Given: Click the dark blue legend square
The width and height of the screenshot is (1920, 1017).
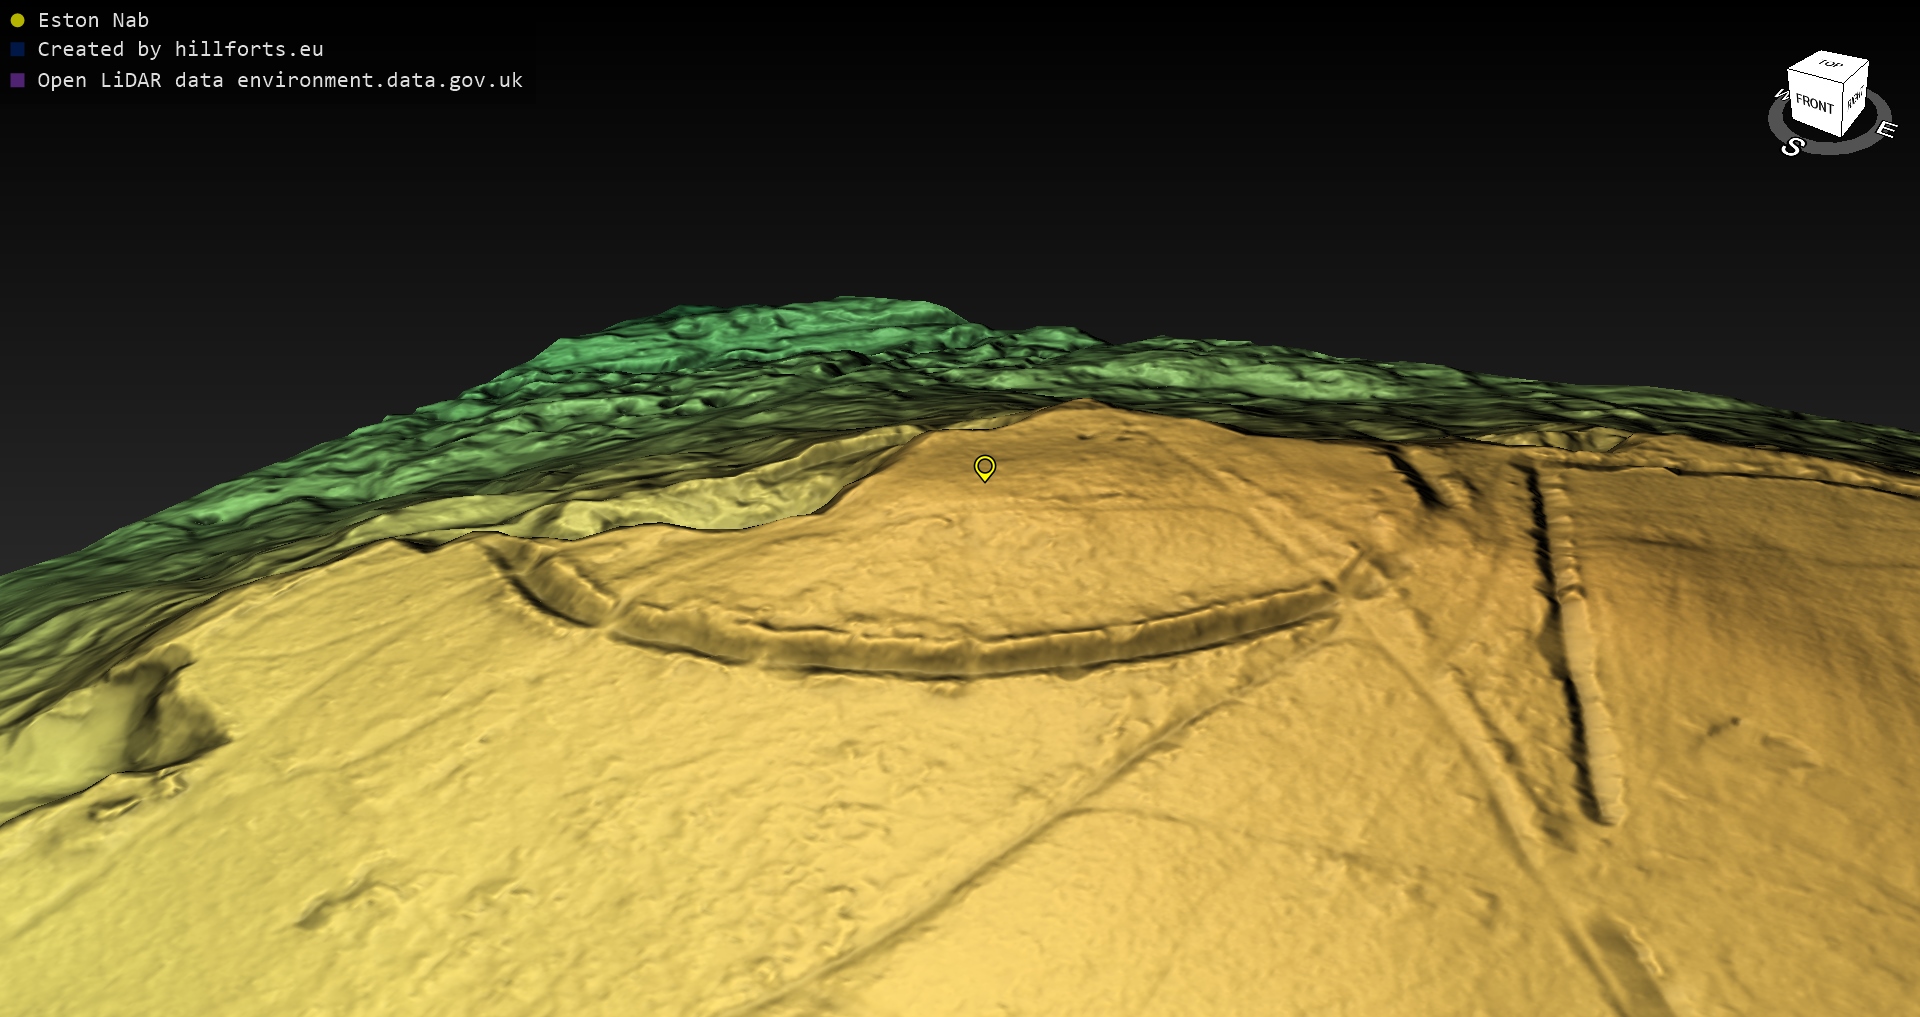Looking at the screenshot, I should [x=17, y=49].
